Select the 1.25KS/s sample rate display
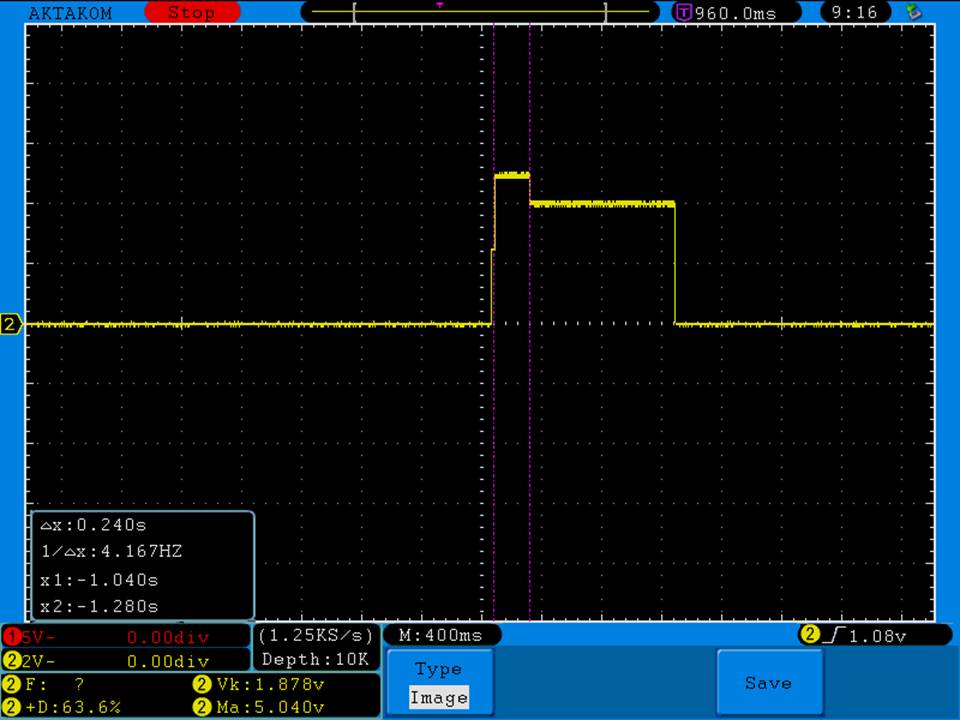Screen dimensions: 960x720 coord(315,636)
